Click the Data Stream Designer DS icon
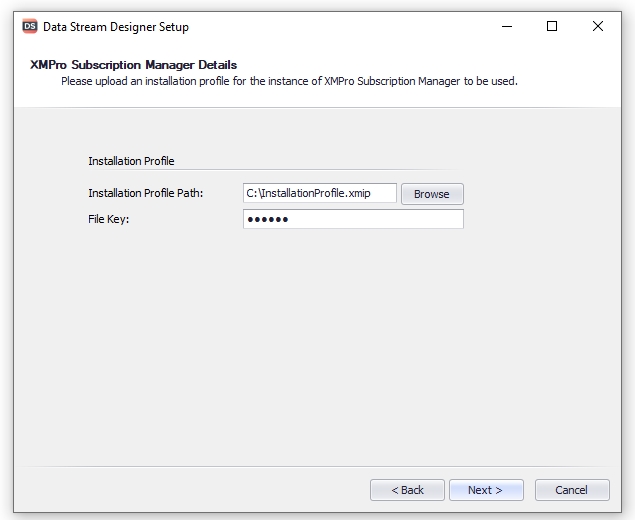Screen dimensions: 635x520 [x=30, y=26]
